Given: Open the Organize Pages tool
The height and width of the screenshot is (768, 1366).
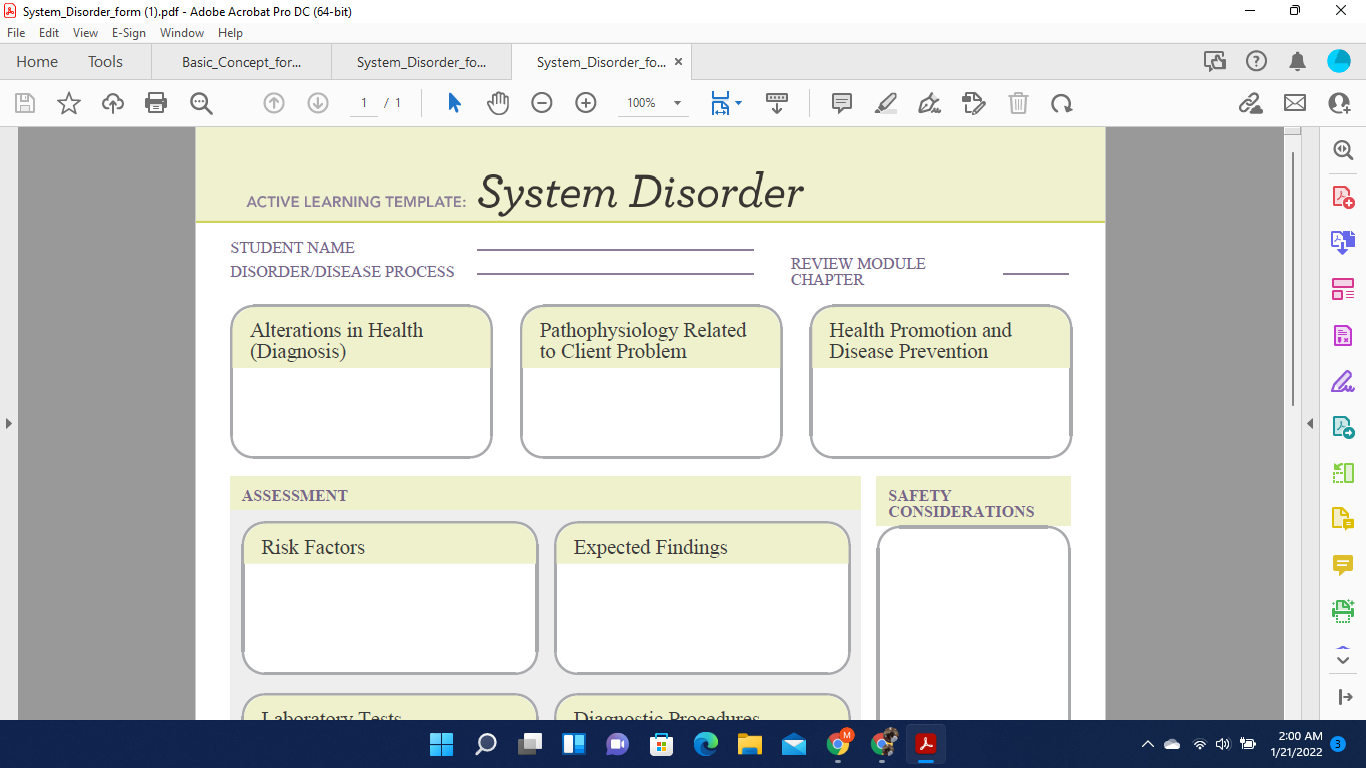Looking at the screenshot, I should [1342, 290].
